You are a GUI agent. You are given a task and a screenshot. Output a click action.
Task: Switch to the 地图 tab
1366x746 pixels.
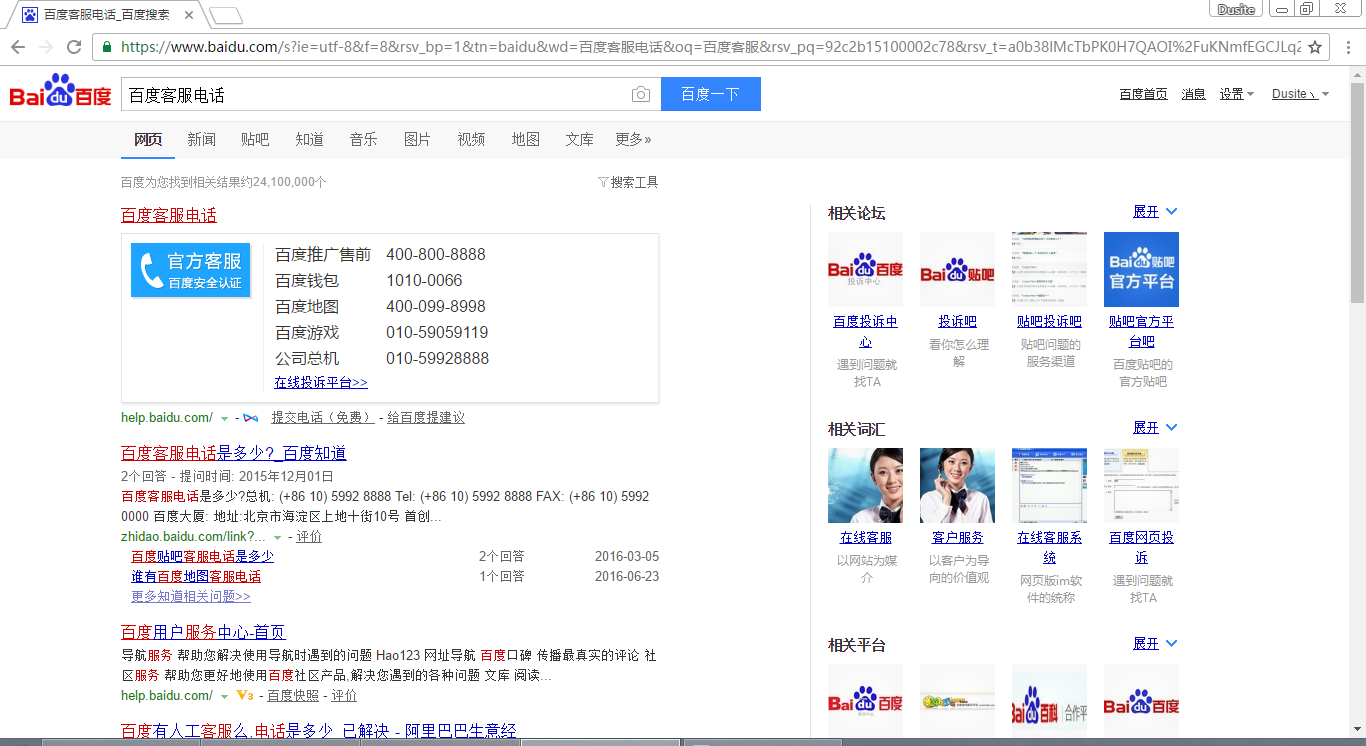[525, 139]
